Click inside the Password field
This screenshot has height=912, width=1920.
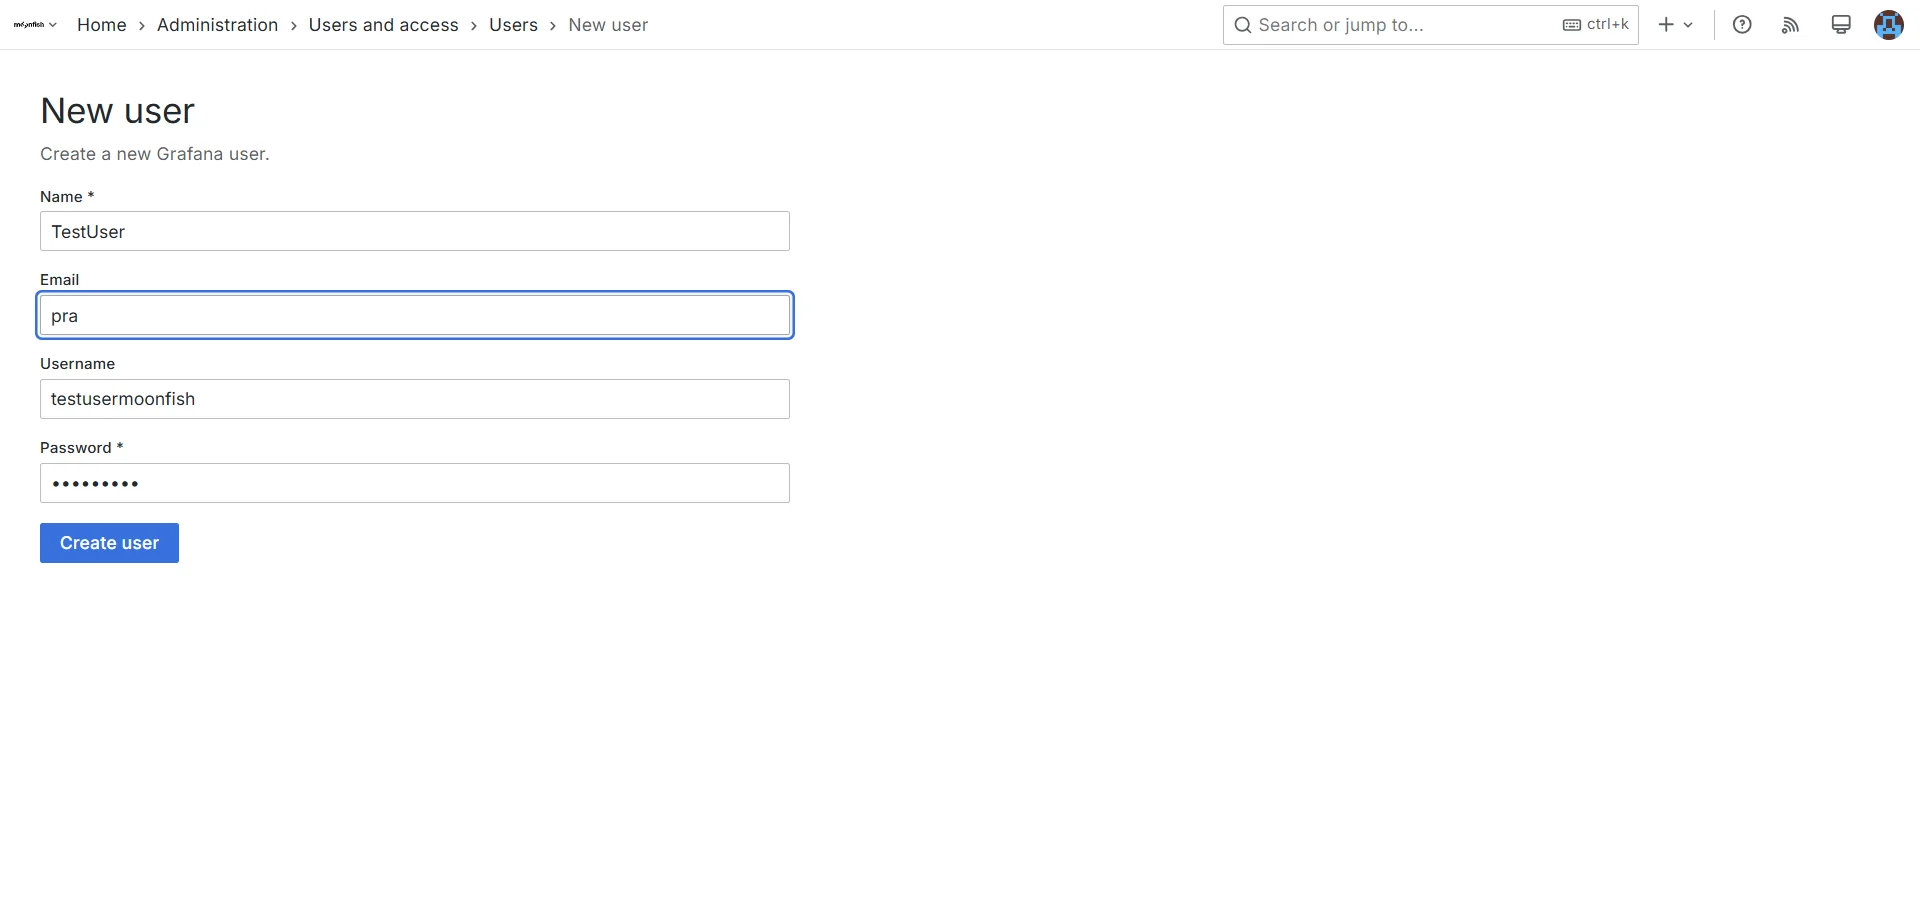point(414,483)
